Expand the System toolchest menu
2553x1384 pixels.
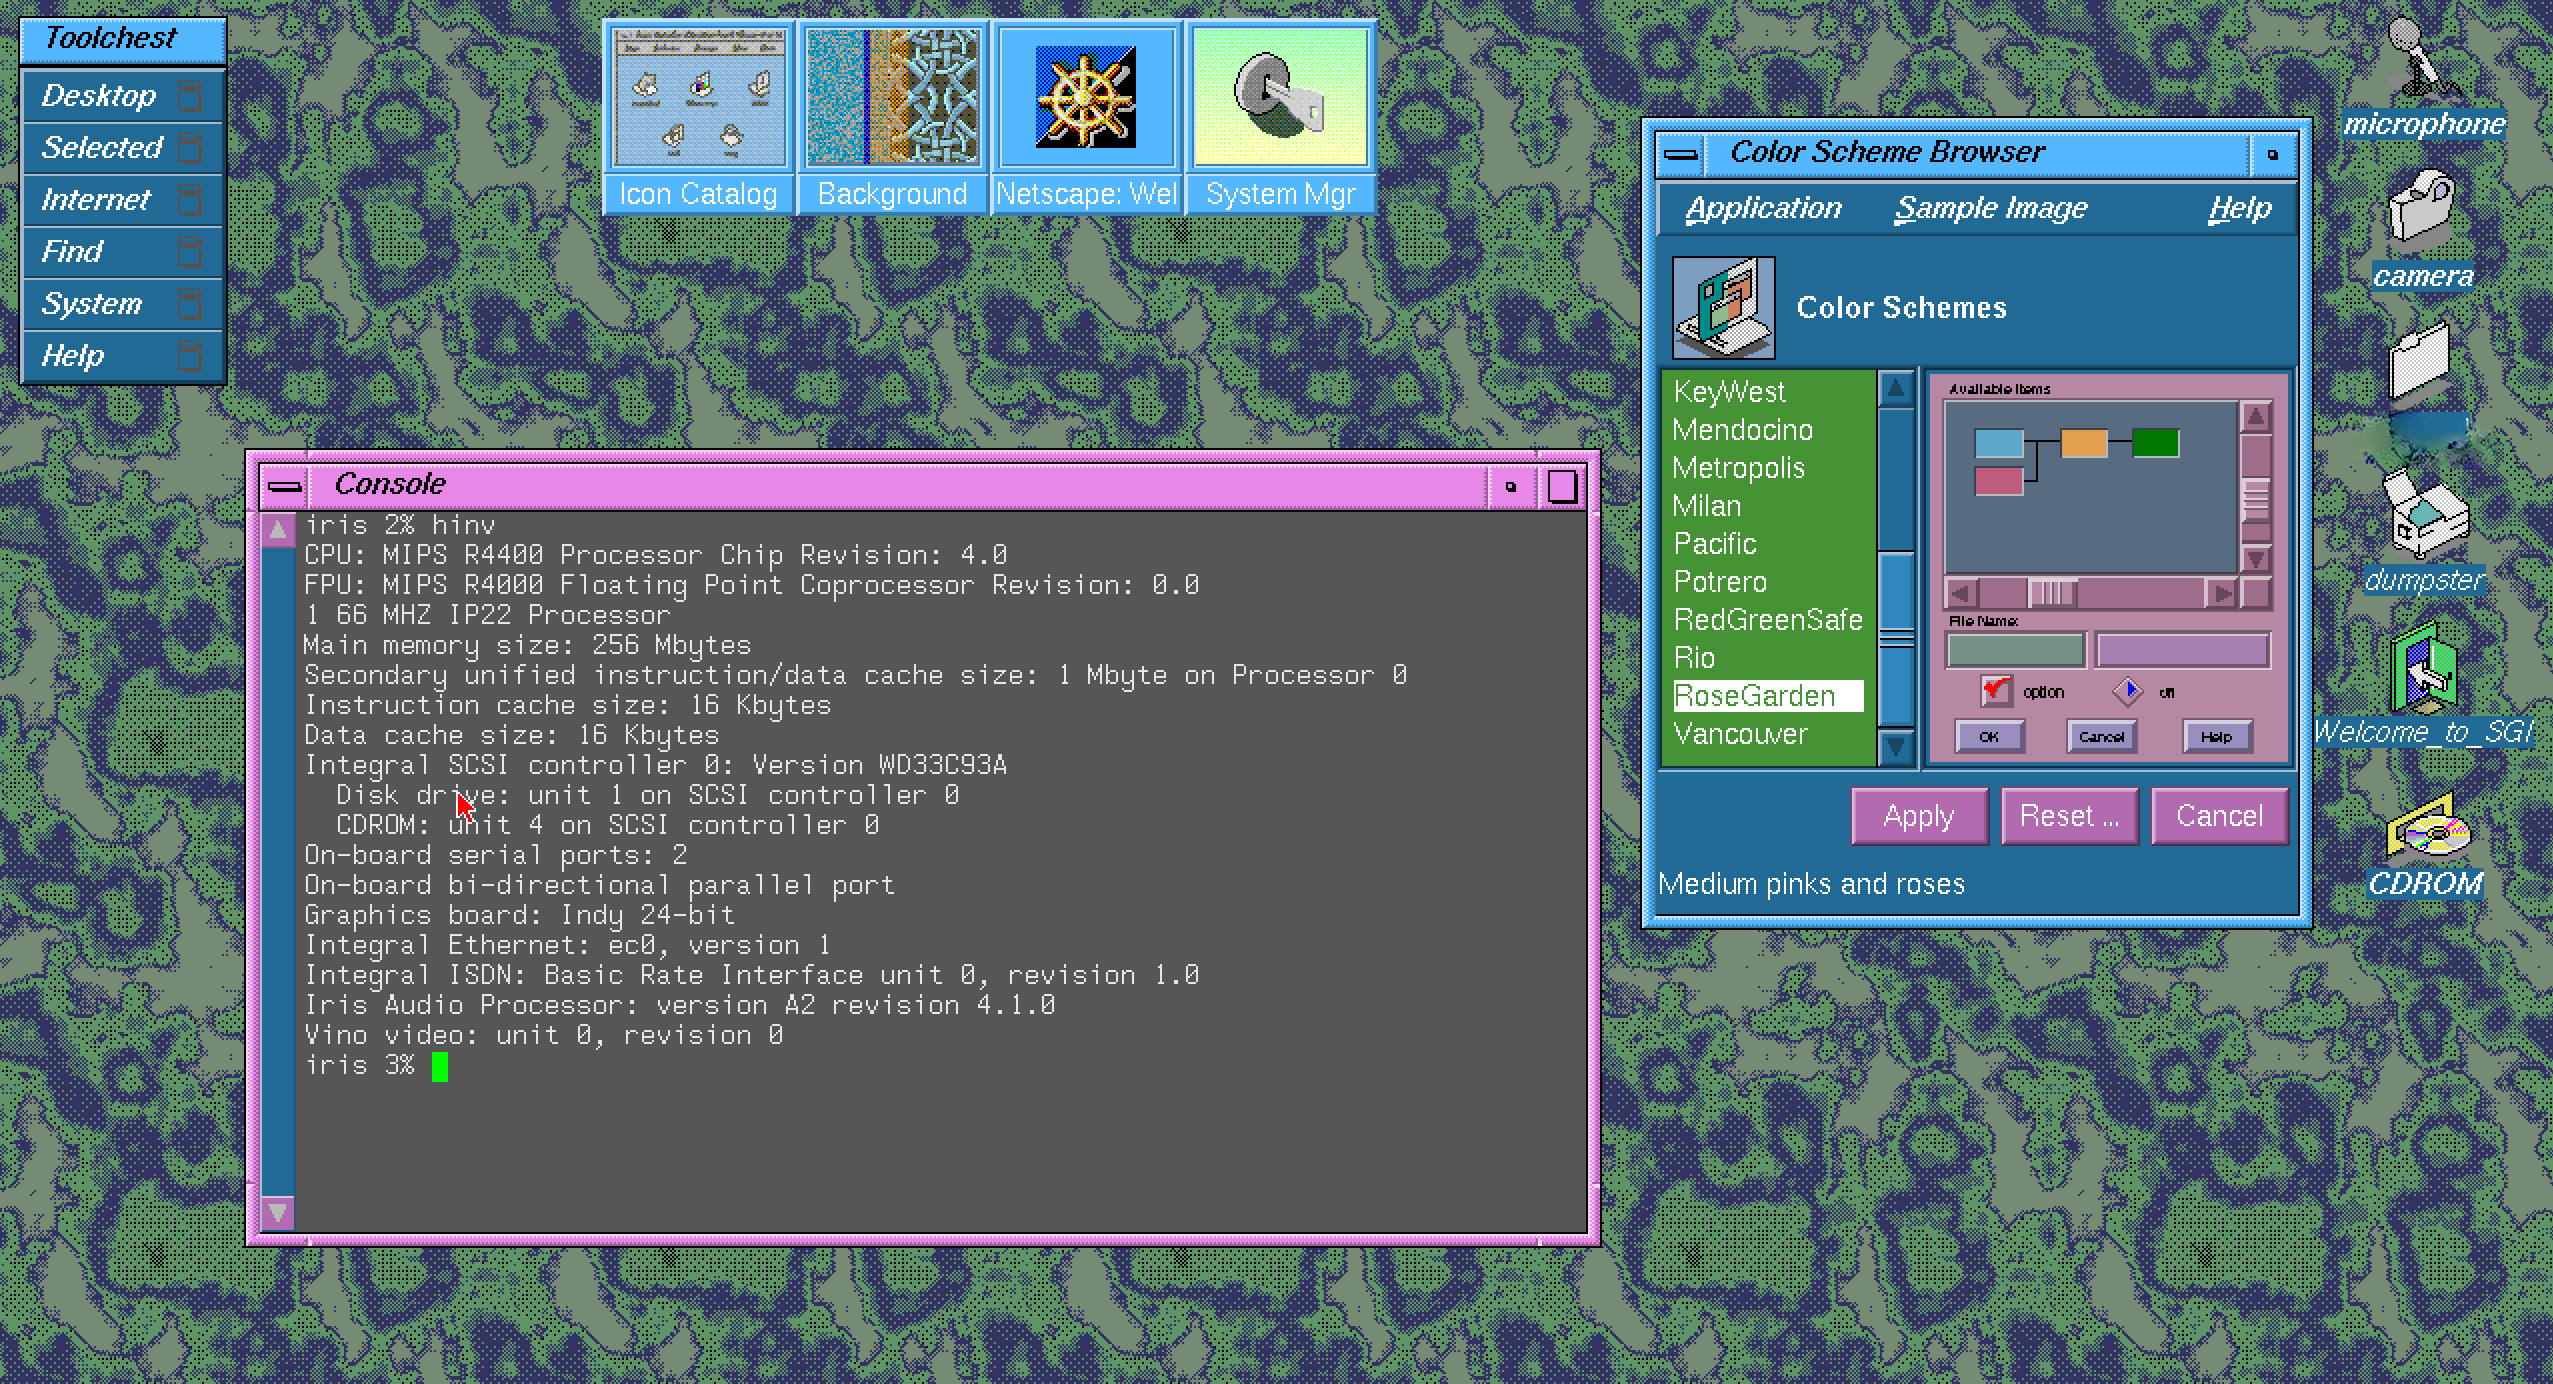pos(92,304)
